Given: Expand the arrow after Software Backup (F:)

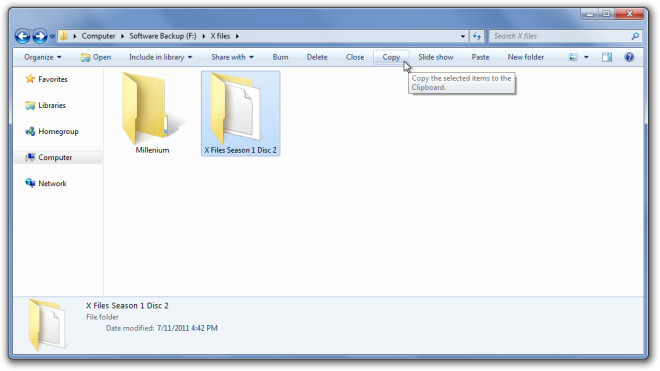Looking at the screenshot, I should [x=203, y=36].
